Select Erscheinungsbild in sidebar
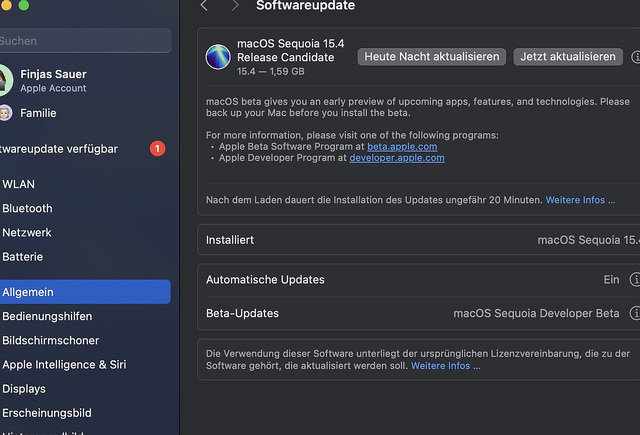This screenshot has height=435, width=640. point(47,413)
